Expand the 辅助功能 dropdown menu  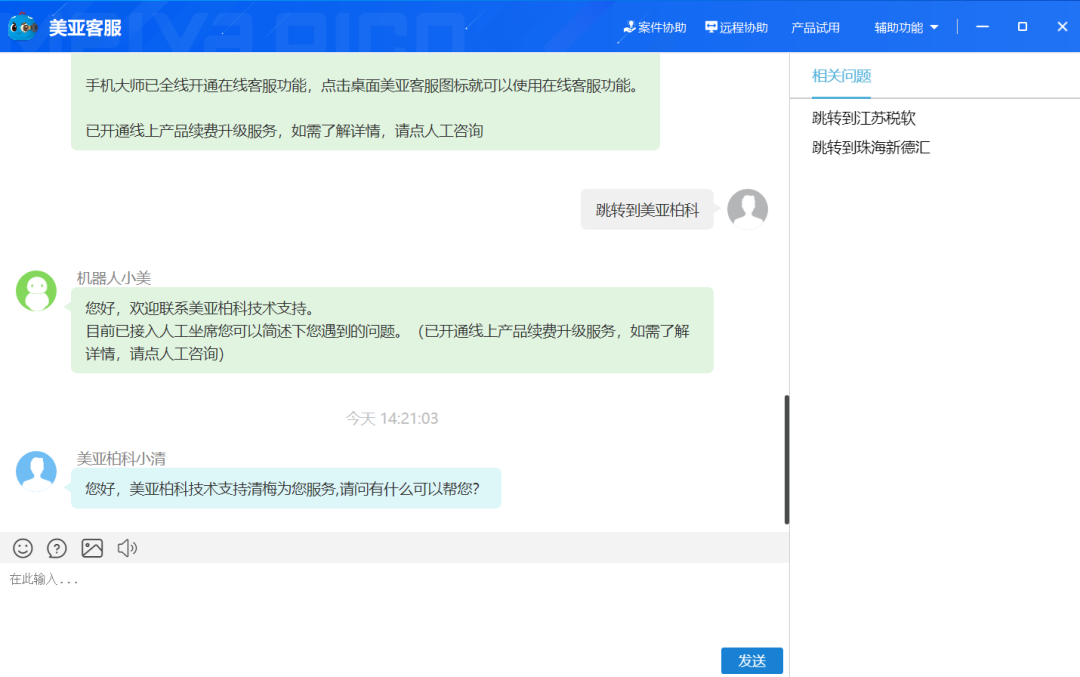(906, 28)
